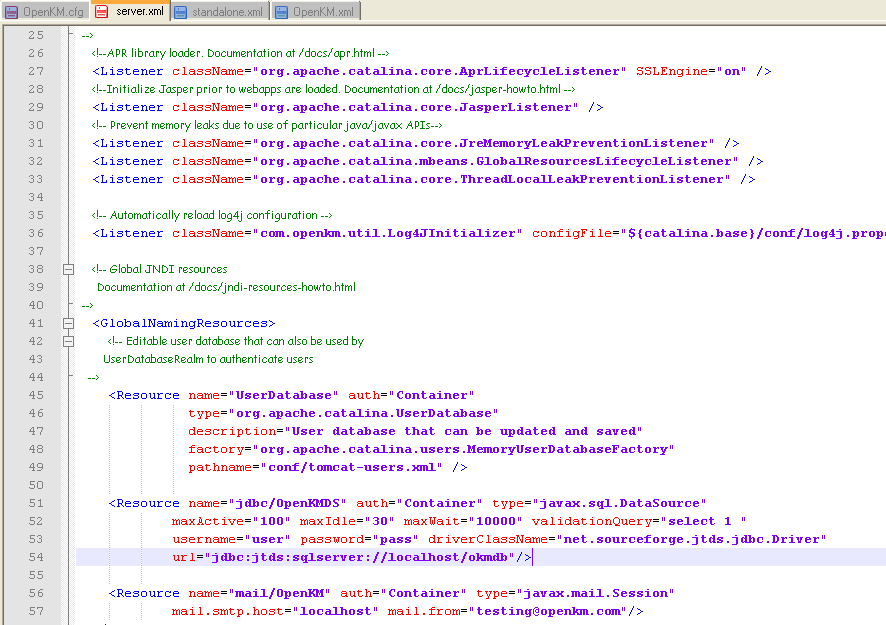Image resolution: width=886 pixels, height=625 pixels.
Task: Collapse the GlobalNamingResources element fold
Action: pyautogui.click(x=67, y=323)
